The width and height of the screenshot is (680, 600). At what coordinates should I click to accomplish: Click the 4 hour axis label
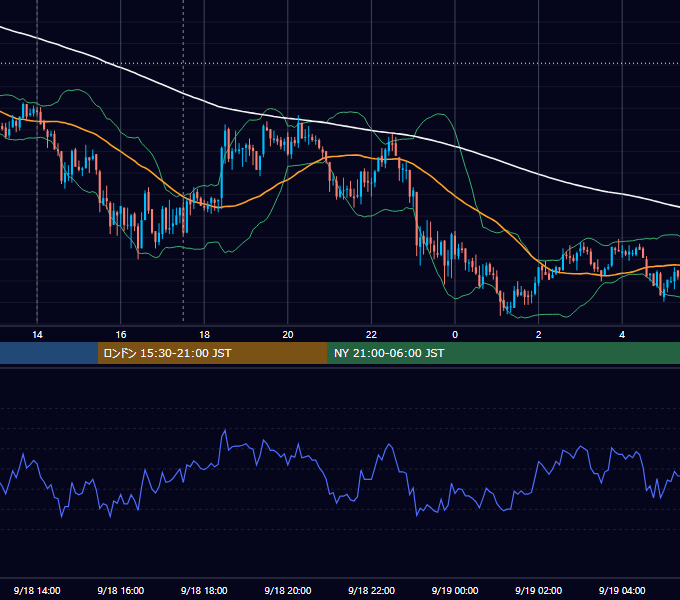point(622,335)
